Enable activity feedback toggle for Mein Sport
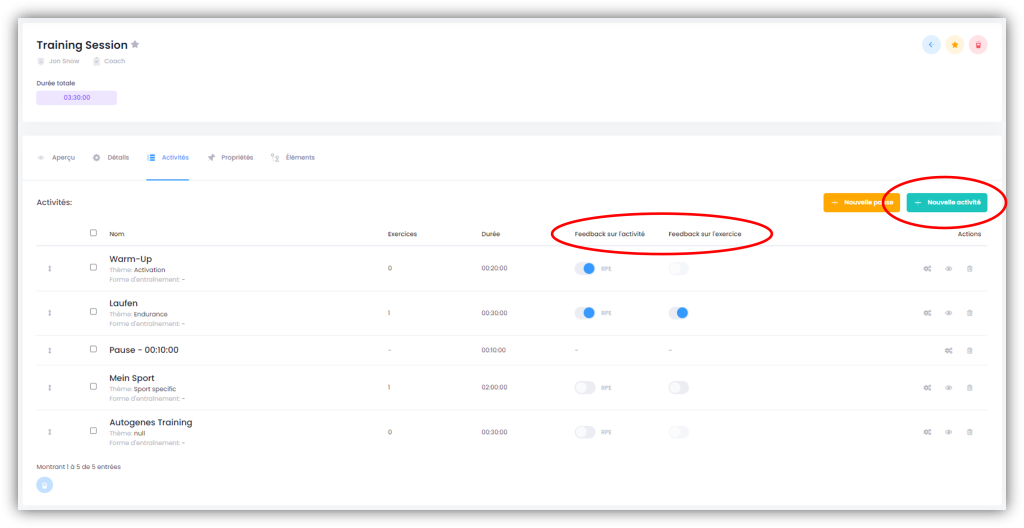1024x528 pixels. coord(584,387)
